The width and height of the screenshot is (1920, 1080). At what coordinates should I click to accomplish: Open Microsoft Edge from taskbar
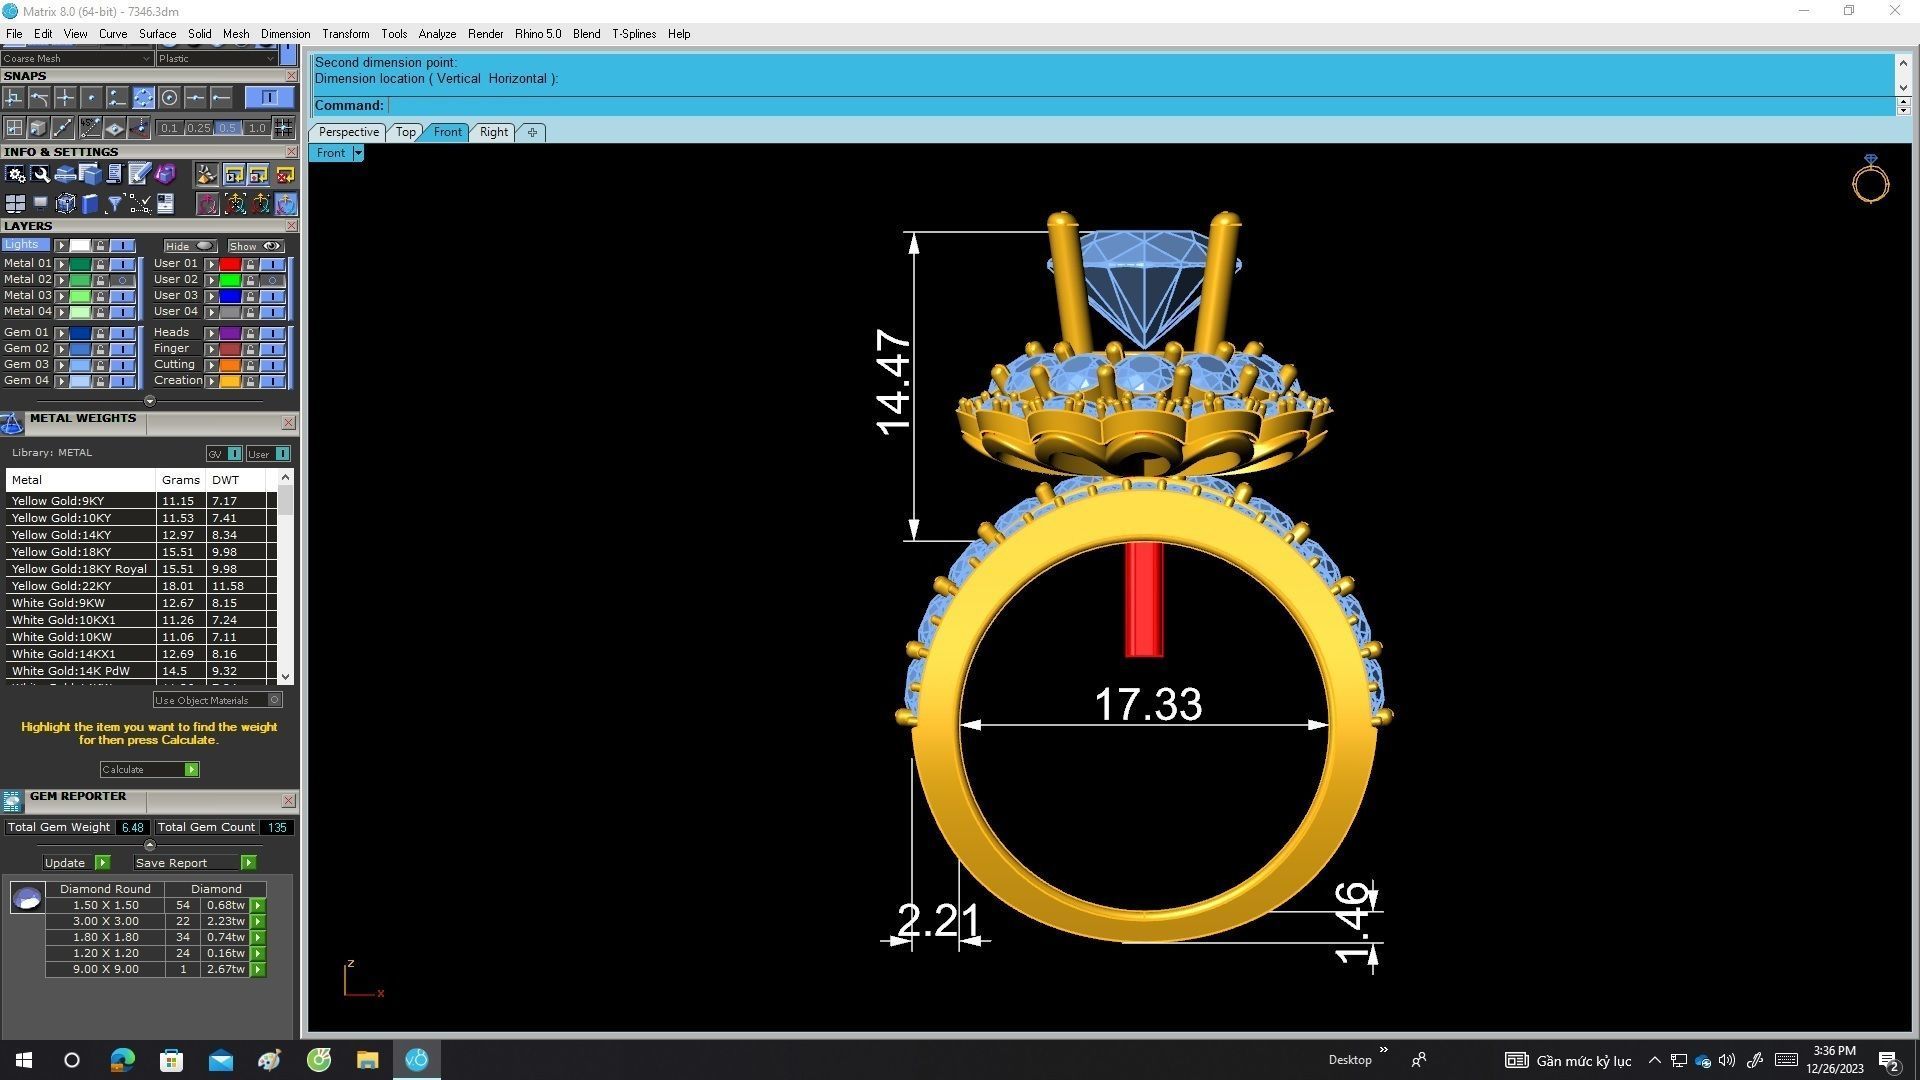(122, 1060)
